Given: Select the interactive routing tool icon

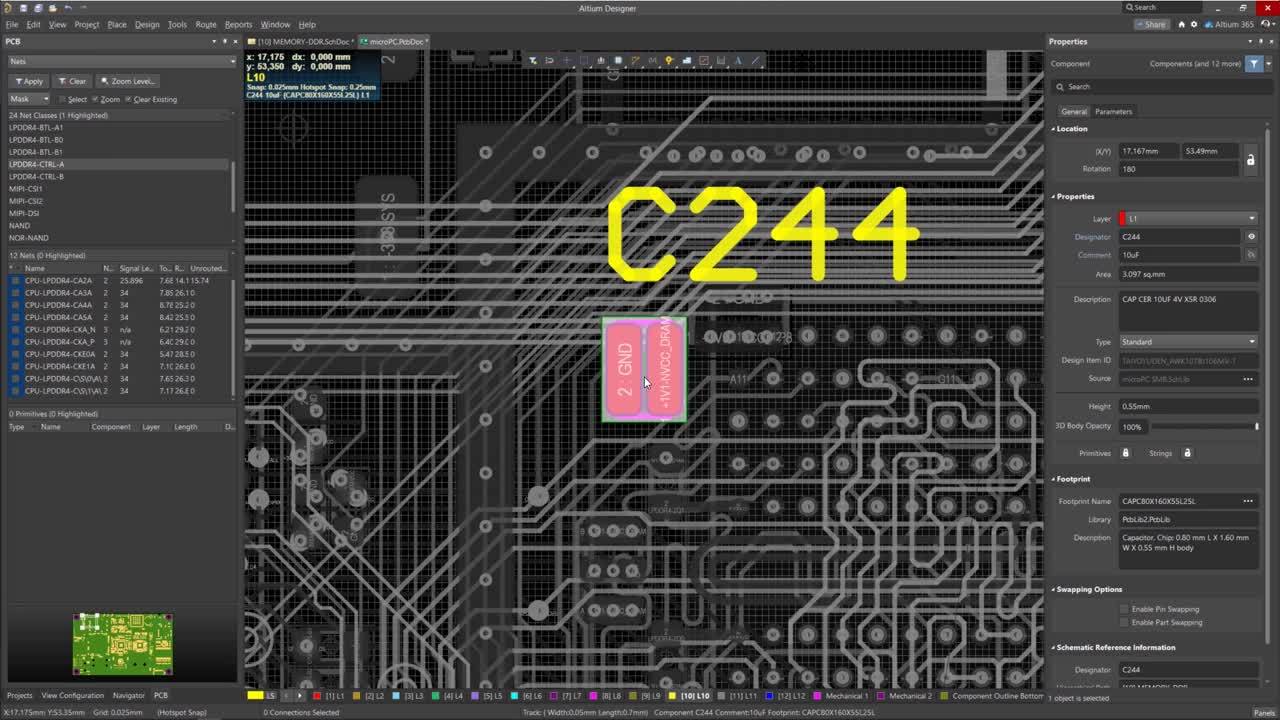Looking at the screenshot, I should [635, 60].
